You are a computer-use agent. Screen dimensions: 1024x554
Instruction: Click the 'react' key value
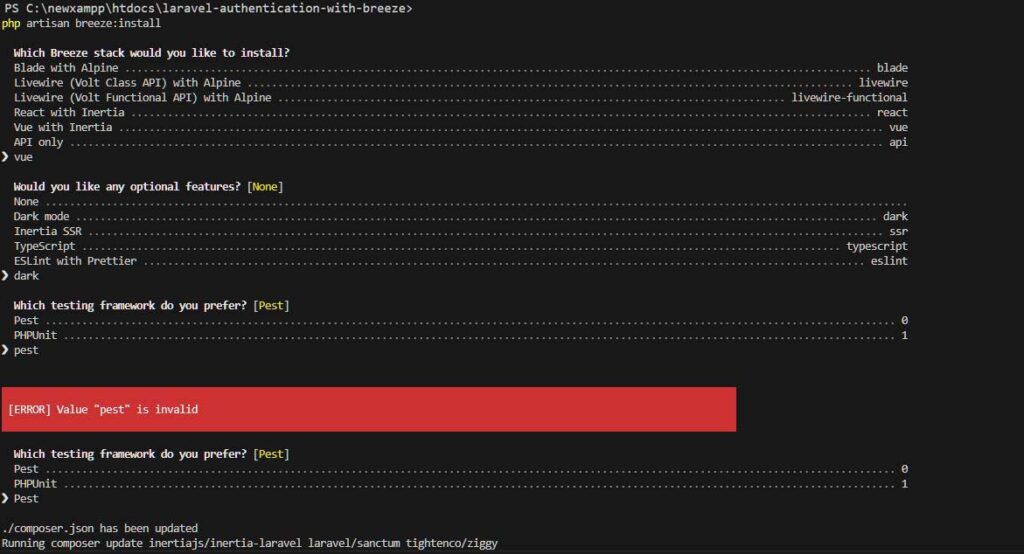(x=892, y=112)
